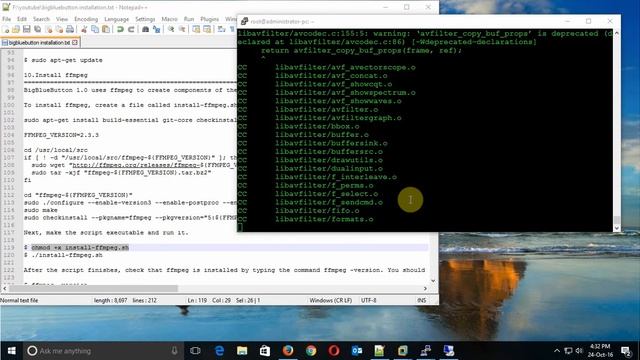
Task: Click the 'INS' indicator in status bar
Action: point(422,300)
